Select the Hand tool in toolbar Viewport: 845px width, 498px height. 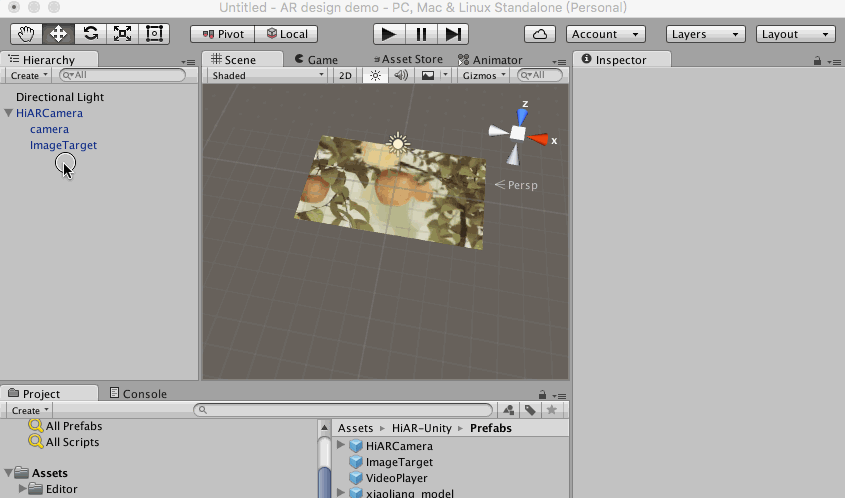pos(26,33)
